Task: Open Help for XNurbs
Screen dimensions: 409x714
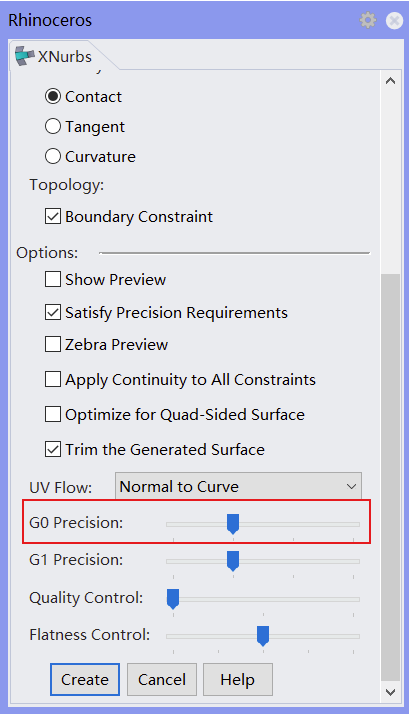Action: click(238, 679)
